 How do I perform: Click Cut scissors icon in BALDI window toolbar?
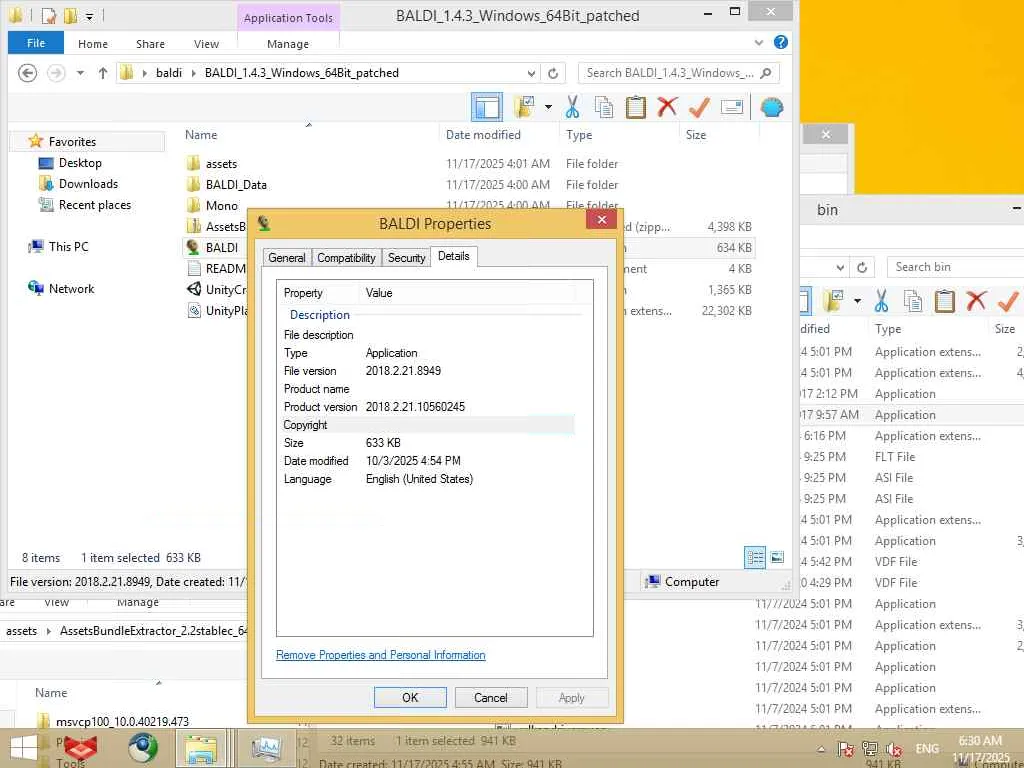572,107
